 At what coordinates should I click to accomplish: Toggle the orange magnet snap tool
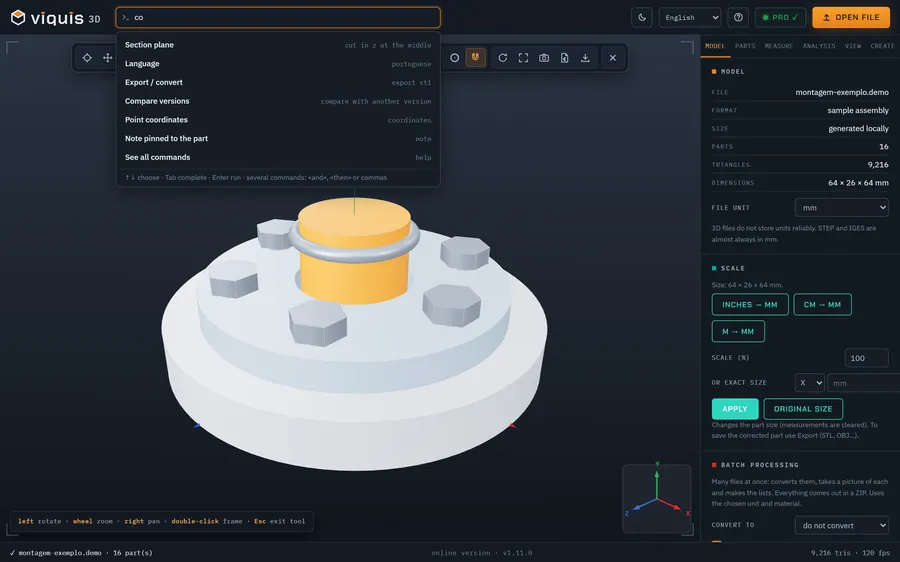coord(475,57)
